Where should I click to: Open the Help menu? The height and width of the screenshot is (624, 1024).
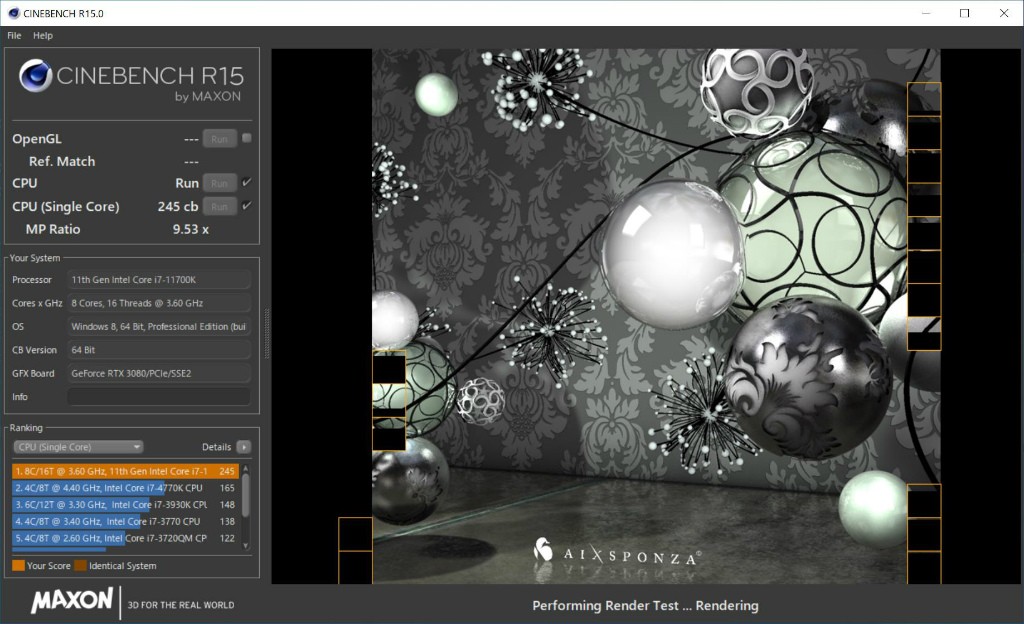43,35
